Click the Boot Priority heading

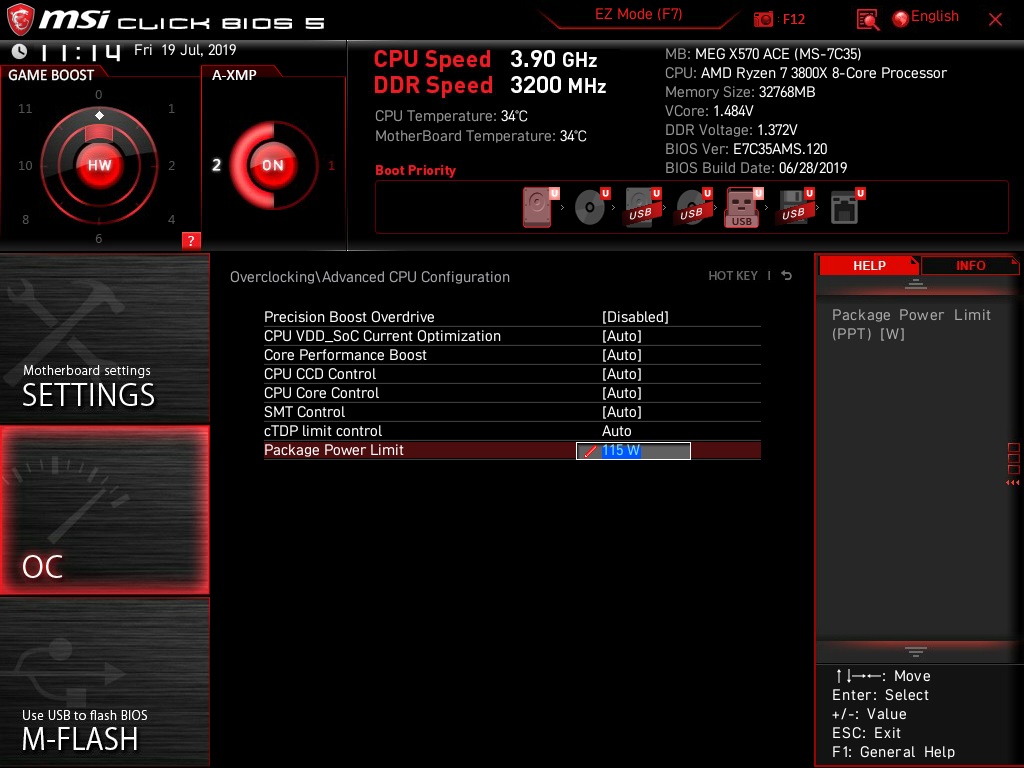pyautogui.click(x=415, y=170)
